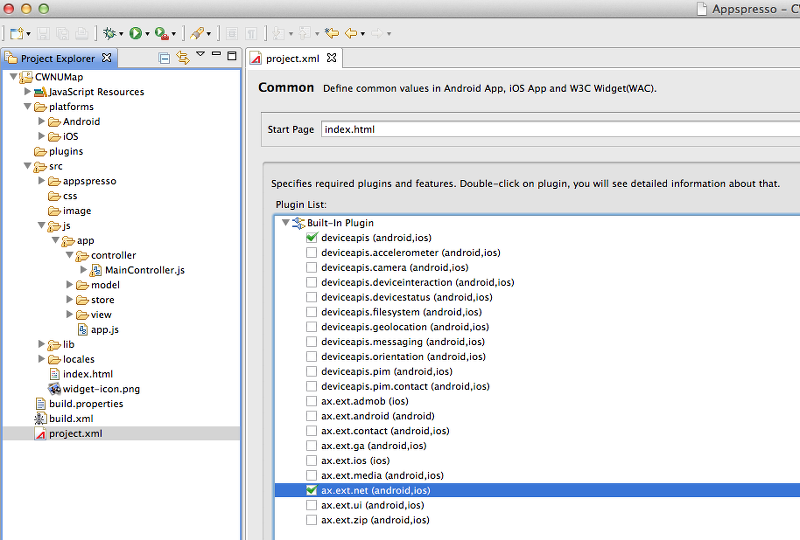Enable deviceapis.geolocation plugin

point(311,327)
